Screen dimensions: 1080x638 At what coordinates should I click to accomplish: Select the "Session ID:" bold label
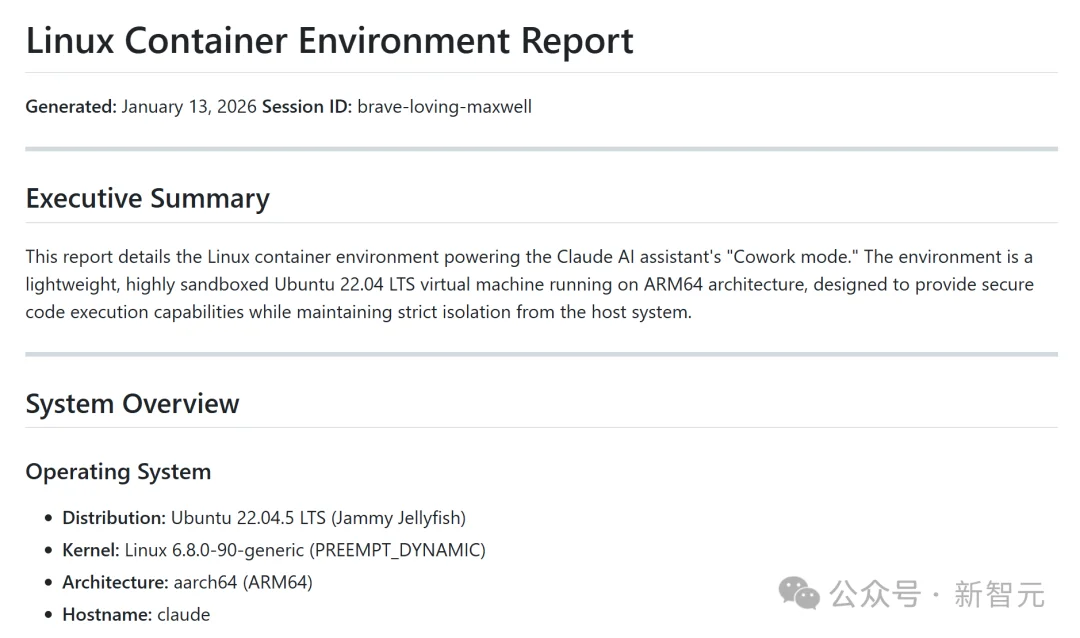pyautogui.click(x=307, y=106)
